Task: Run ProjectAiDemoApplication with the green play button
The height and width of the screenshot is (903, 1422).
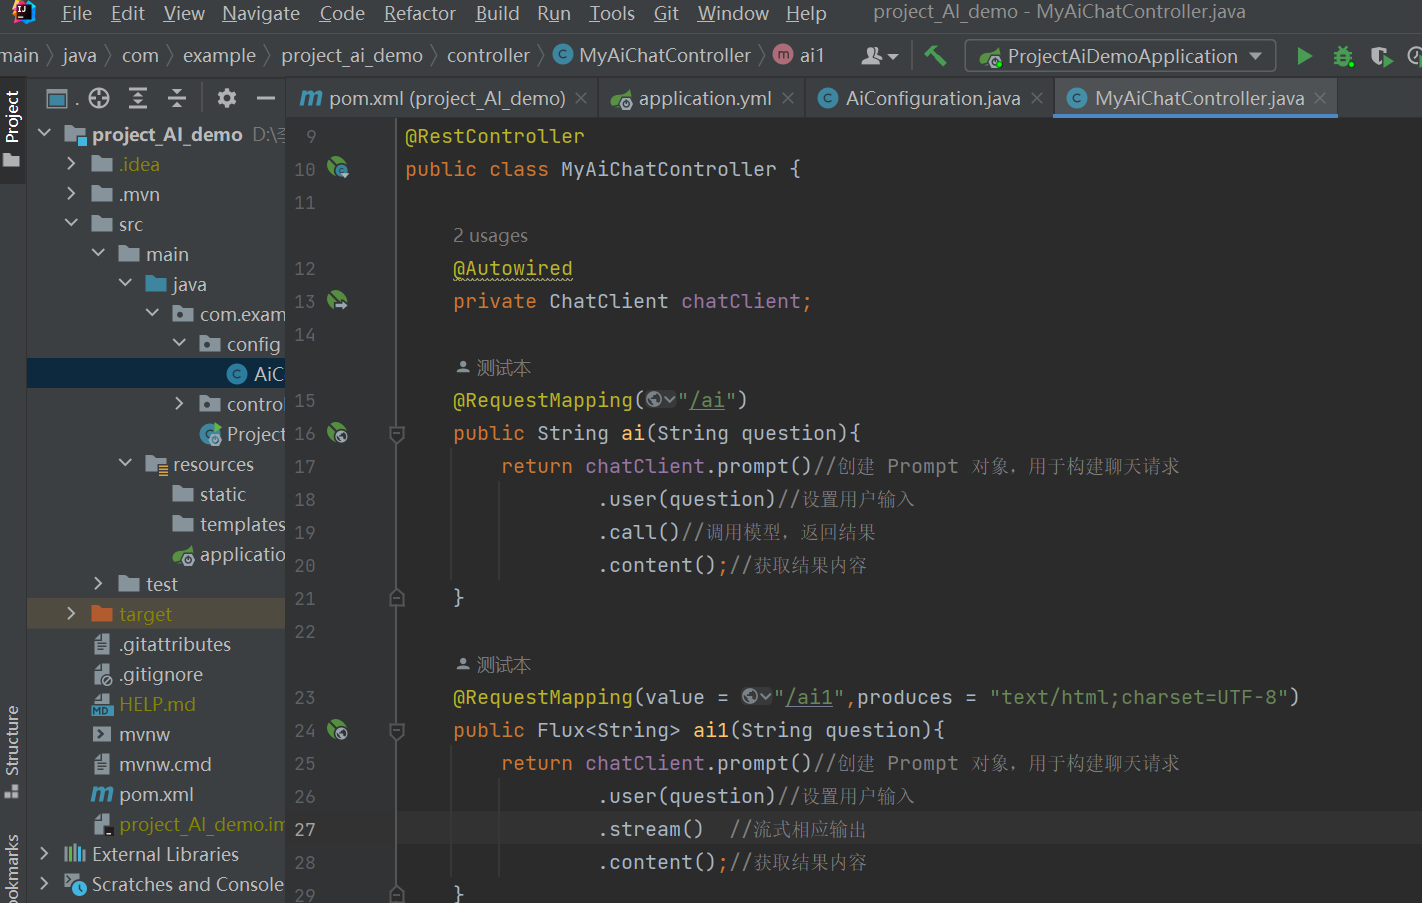Action: (x=1304, y=56)
